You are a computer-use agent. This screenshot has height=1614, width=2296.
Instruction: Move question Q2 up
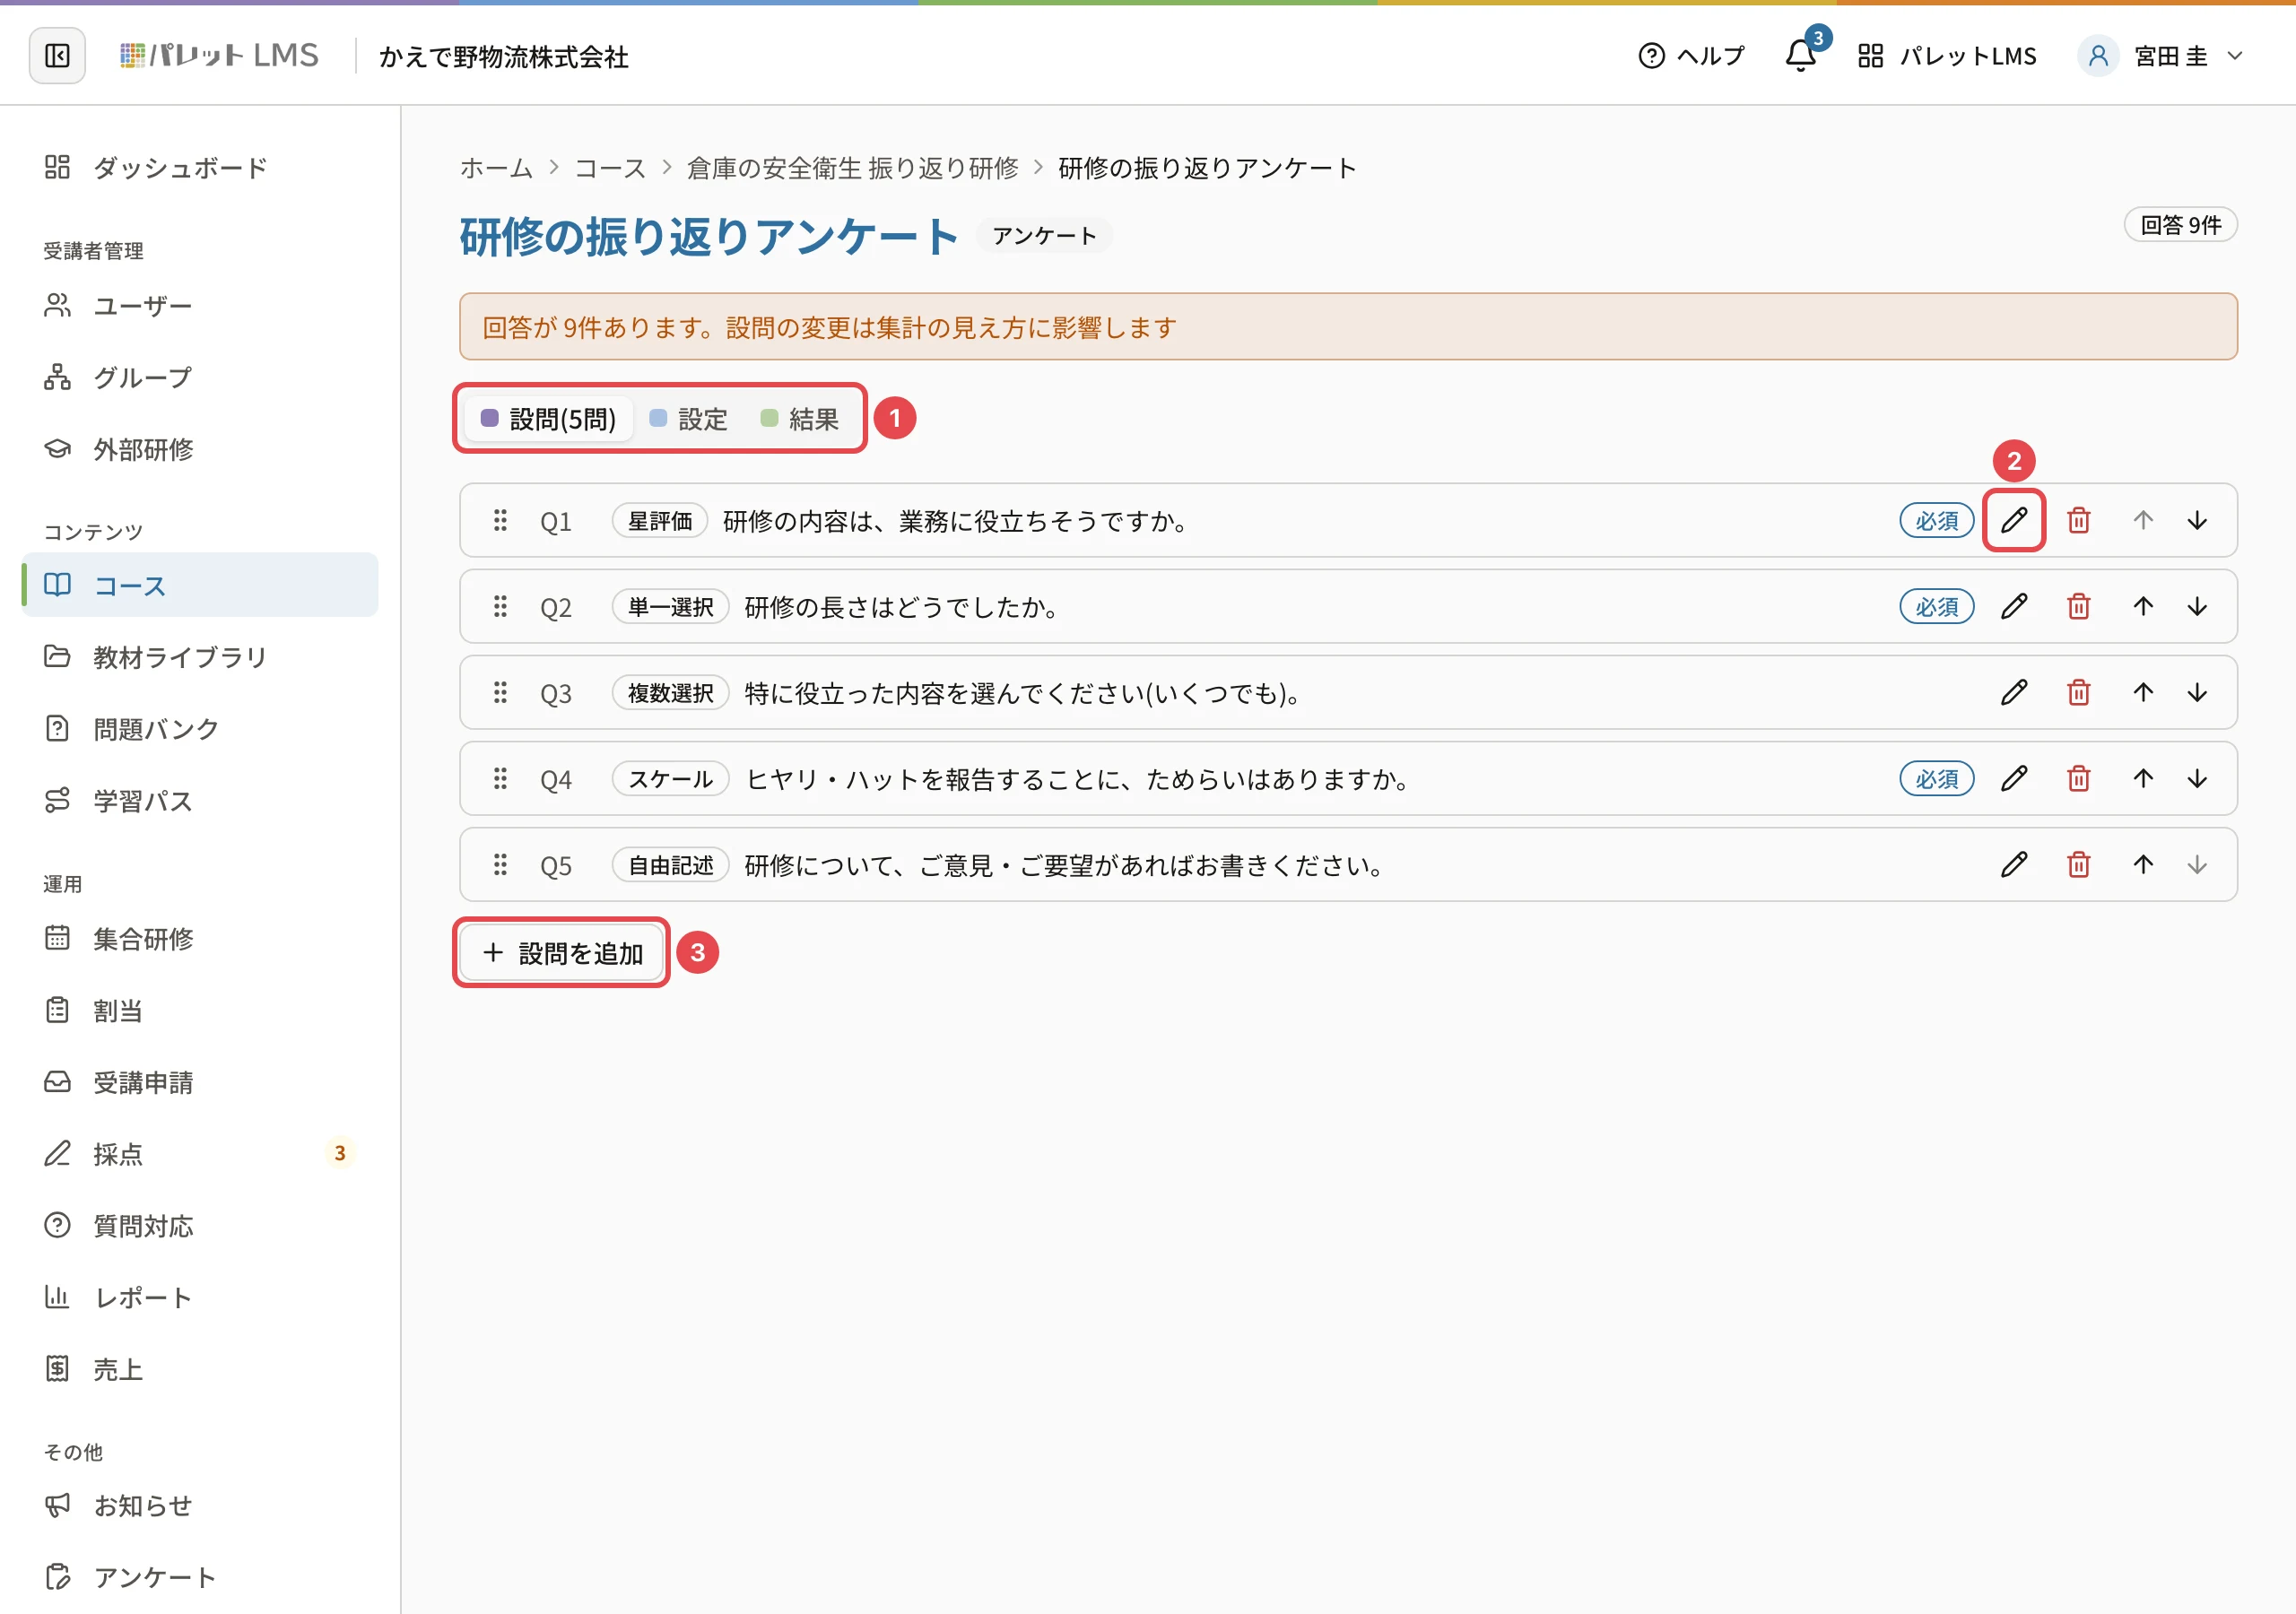(2143, 606)
